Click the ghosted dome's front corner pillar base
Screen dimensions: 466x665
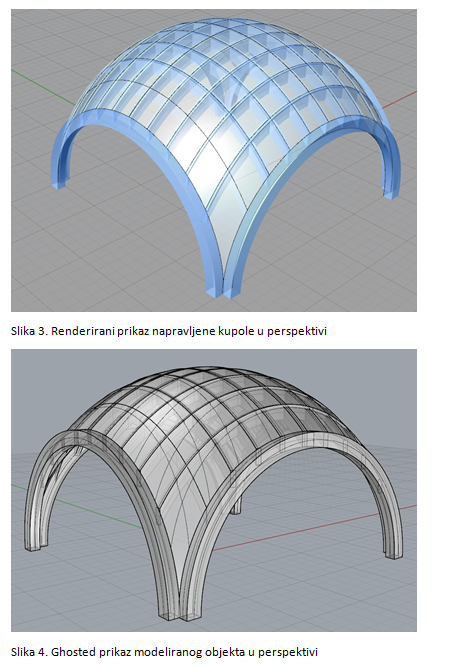180,615
